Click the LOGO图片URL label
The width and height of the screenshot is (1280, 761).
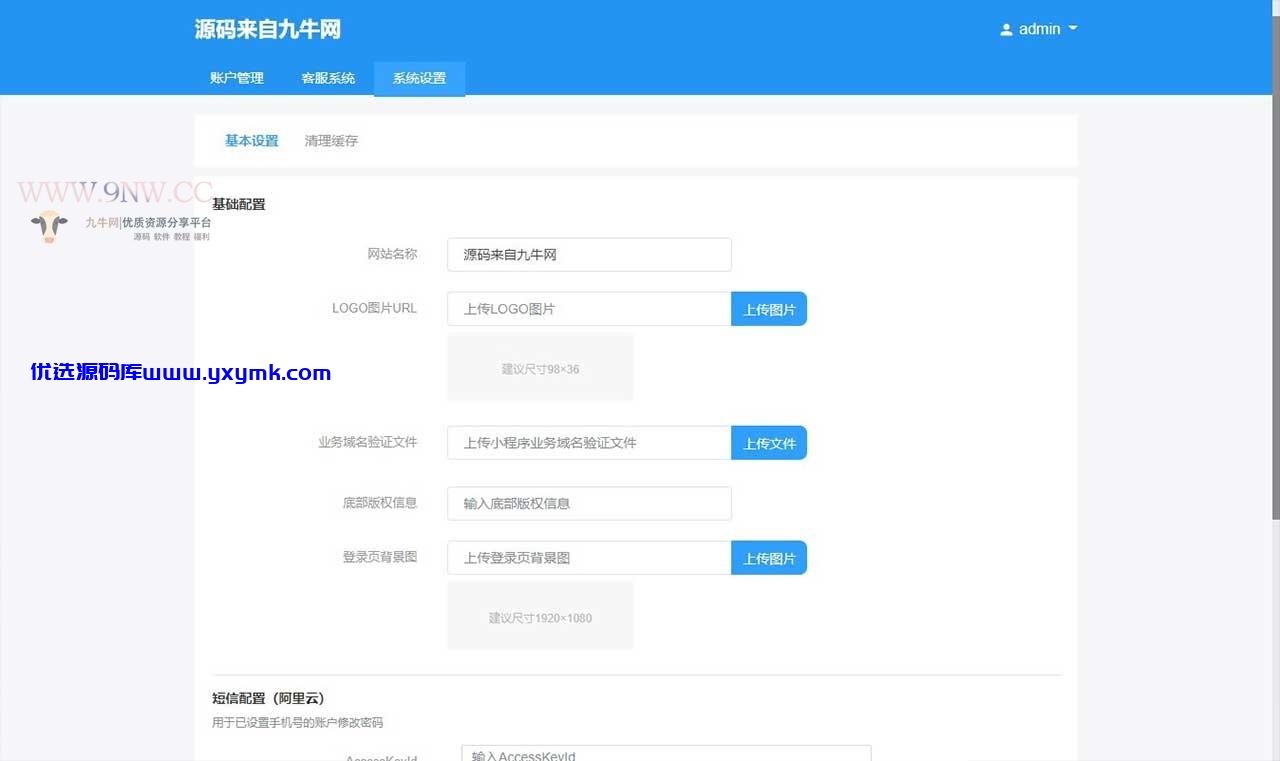pos(374,308)
